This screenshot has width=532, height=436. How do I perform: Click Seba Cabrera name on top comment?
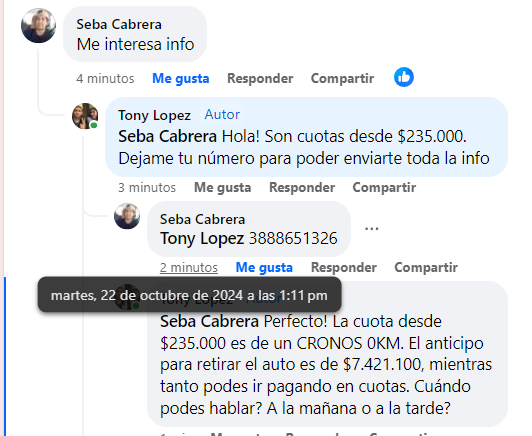(119, 24)
